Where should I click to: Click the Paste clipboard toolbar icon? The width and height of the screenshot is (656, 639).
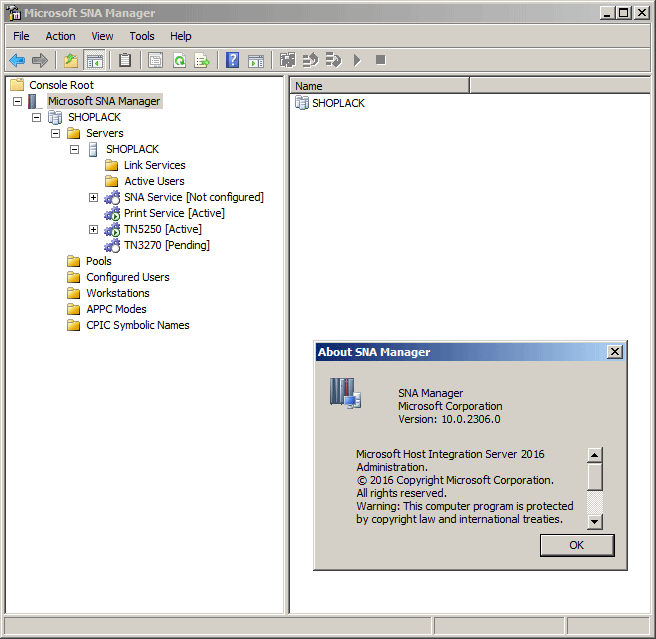pos(125,61)
